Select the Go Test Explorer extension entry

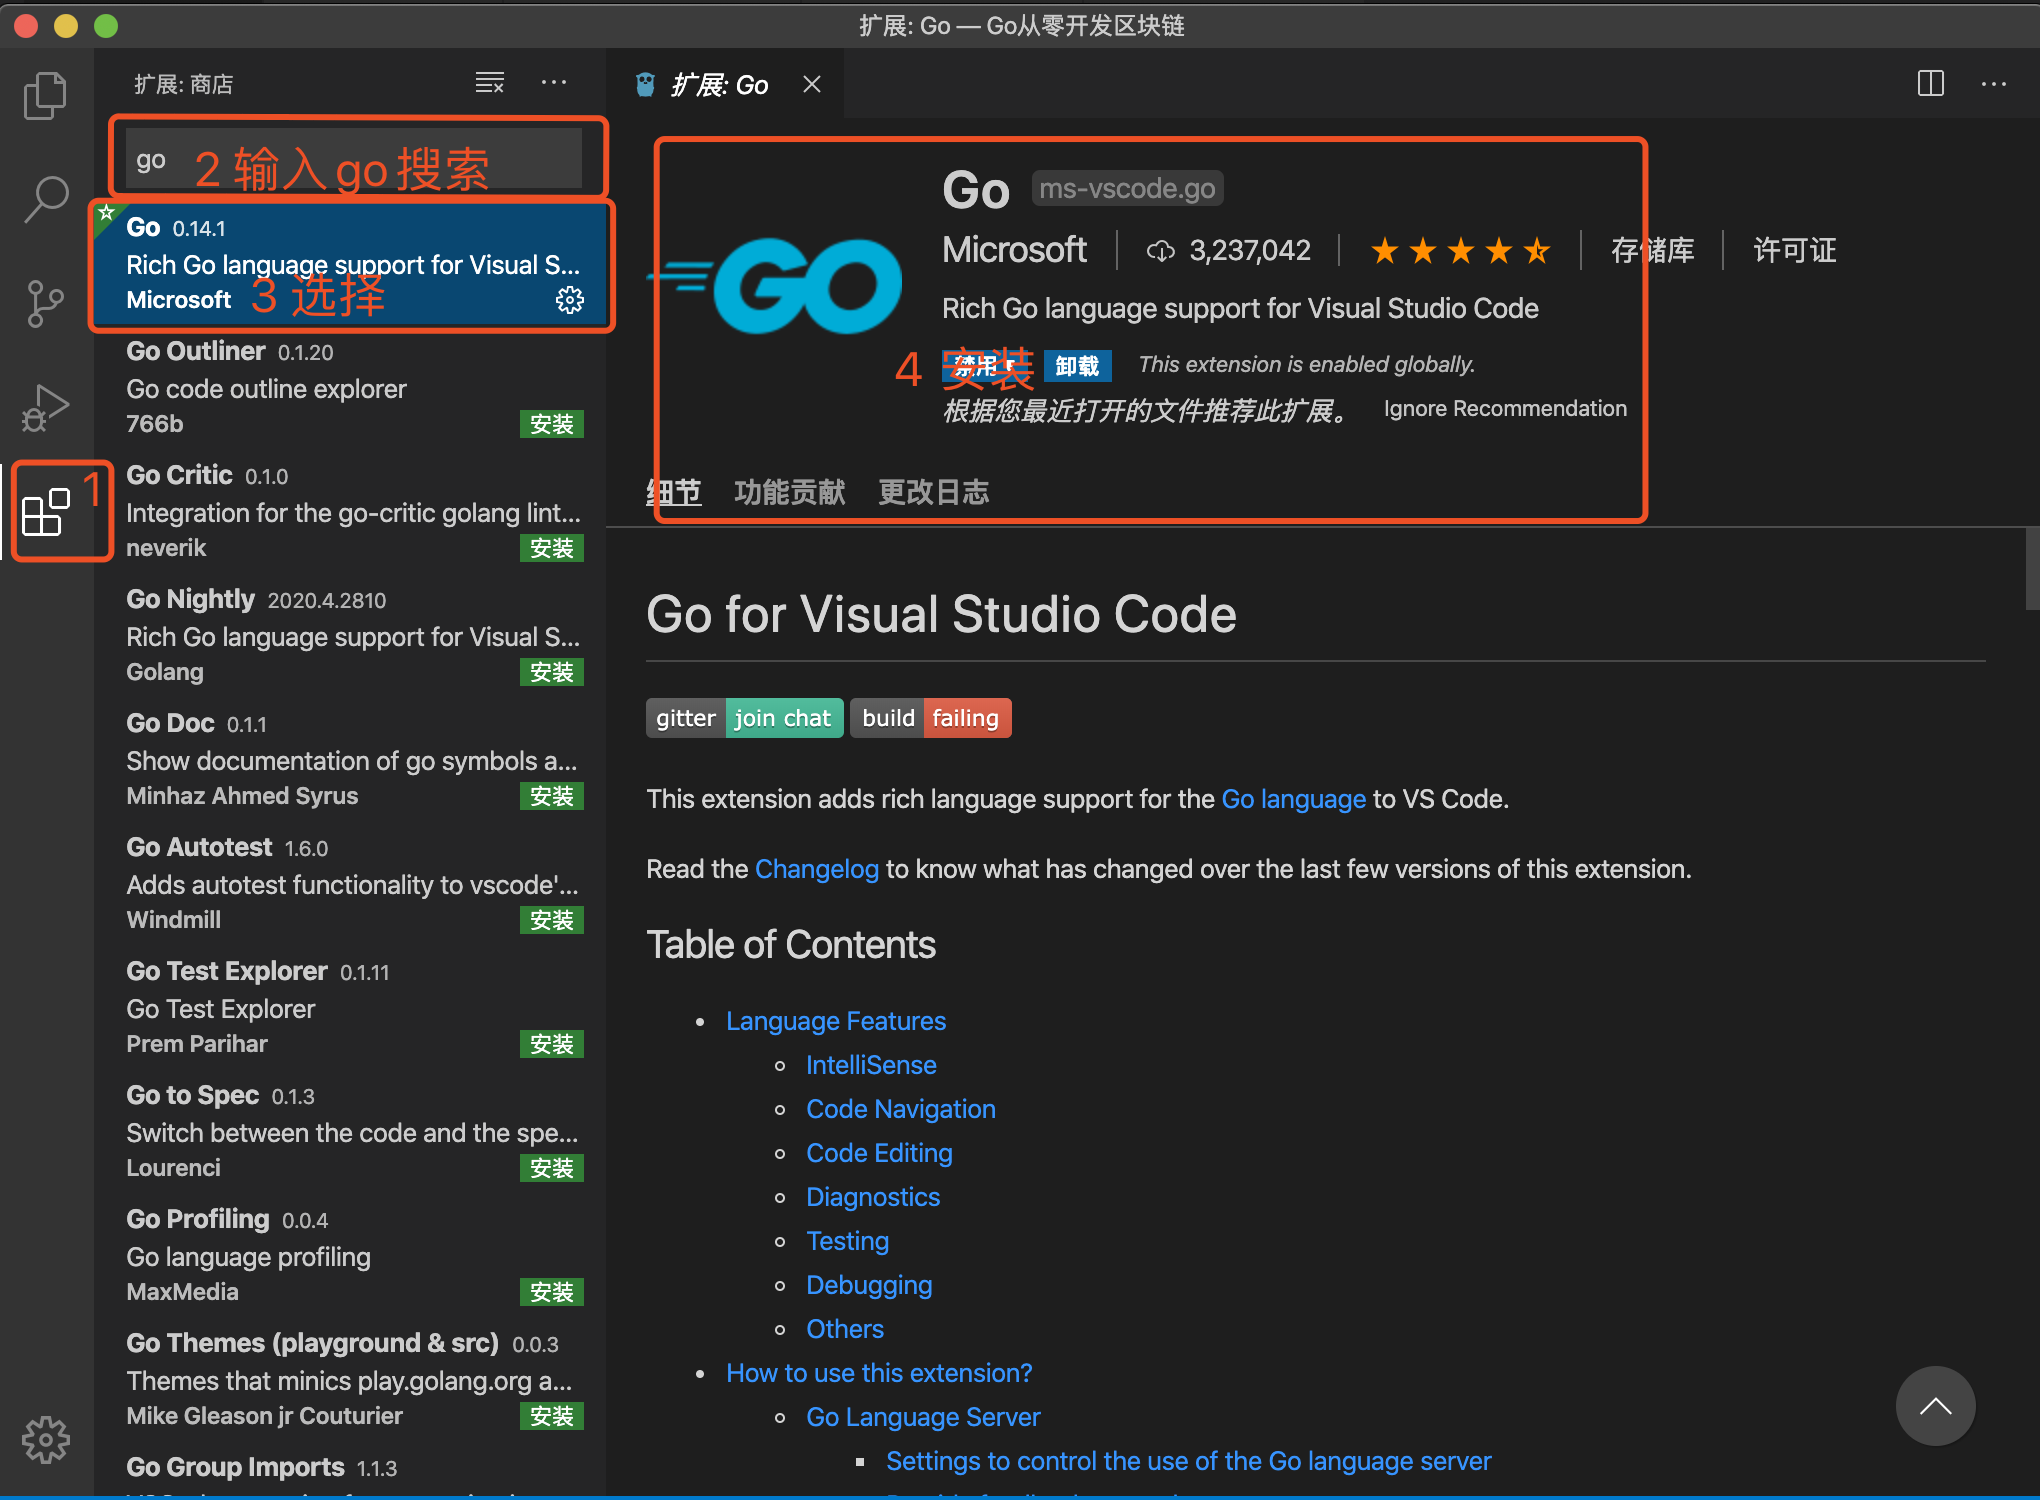pyautogui.click(x=351, y=1008)
